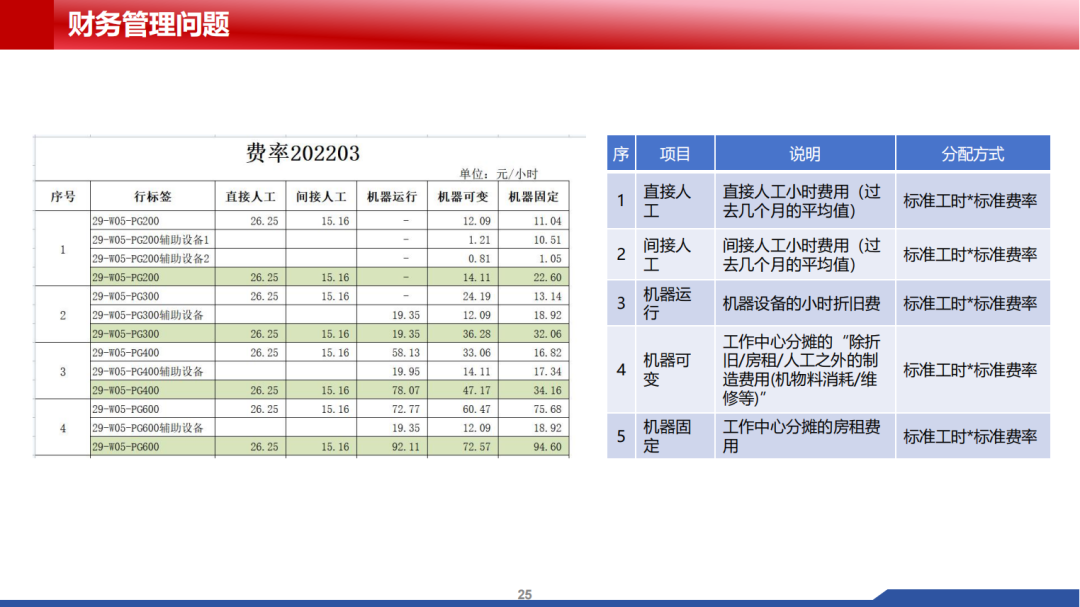Screen dimensions: 1080x607
Task: Click the 分配方式 header in right table
Action: [972, 154]
